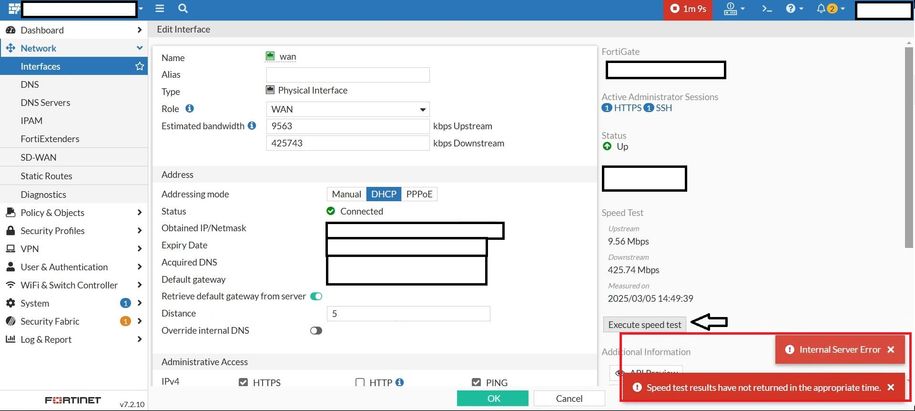915x411 pixels.
Task: Toggle Retrieve default gateway from server
Action: [316, 296]
